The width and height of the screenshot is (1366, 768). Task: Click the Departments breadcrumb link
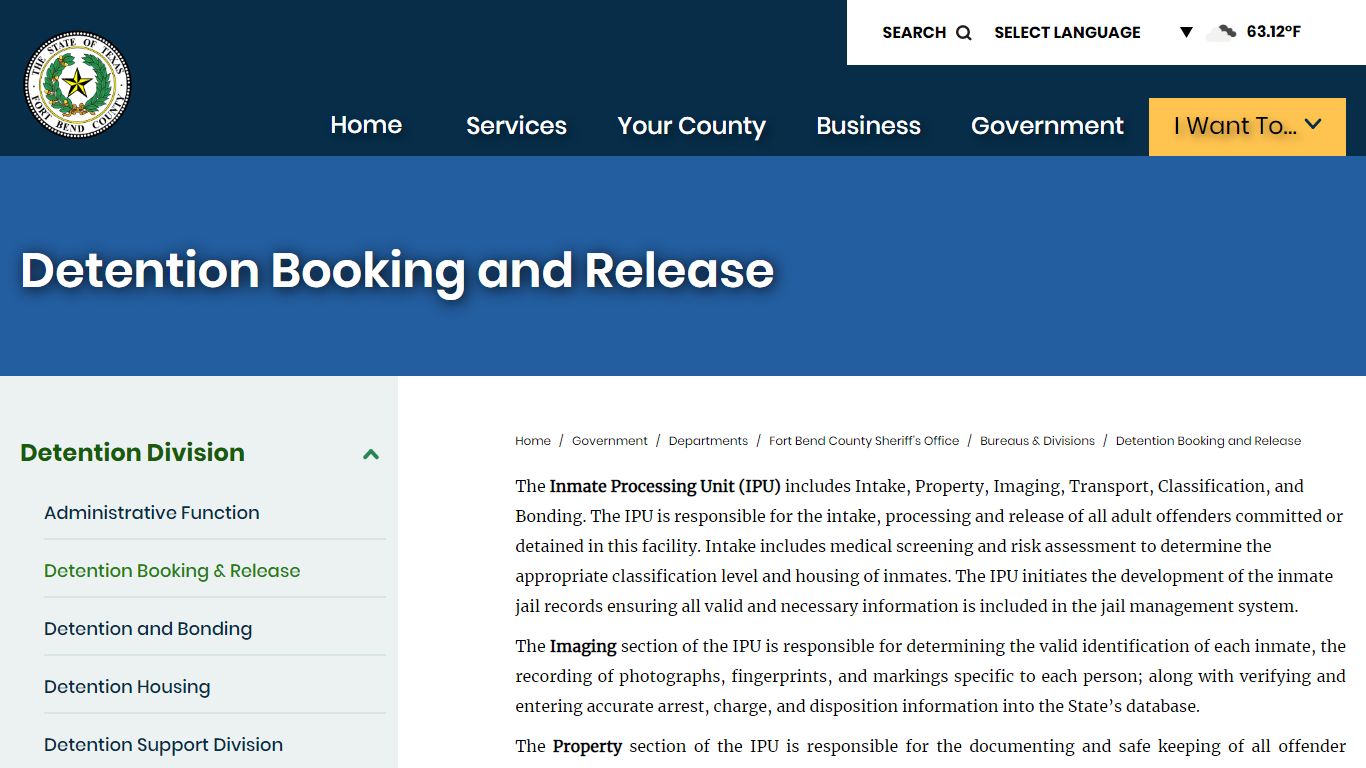point(708,440)
